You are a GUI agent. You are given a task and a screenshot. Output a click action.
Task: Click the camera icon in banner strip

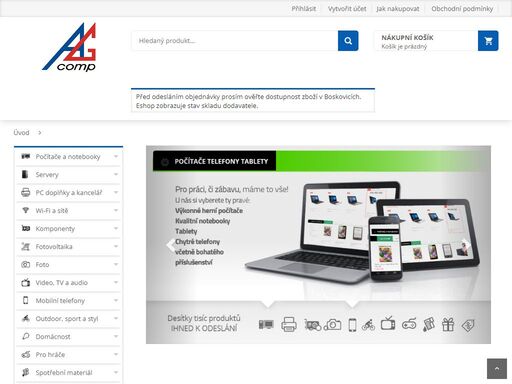pyautogui.click(x=333, y=324)
